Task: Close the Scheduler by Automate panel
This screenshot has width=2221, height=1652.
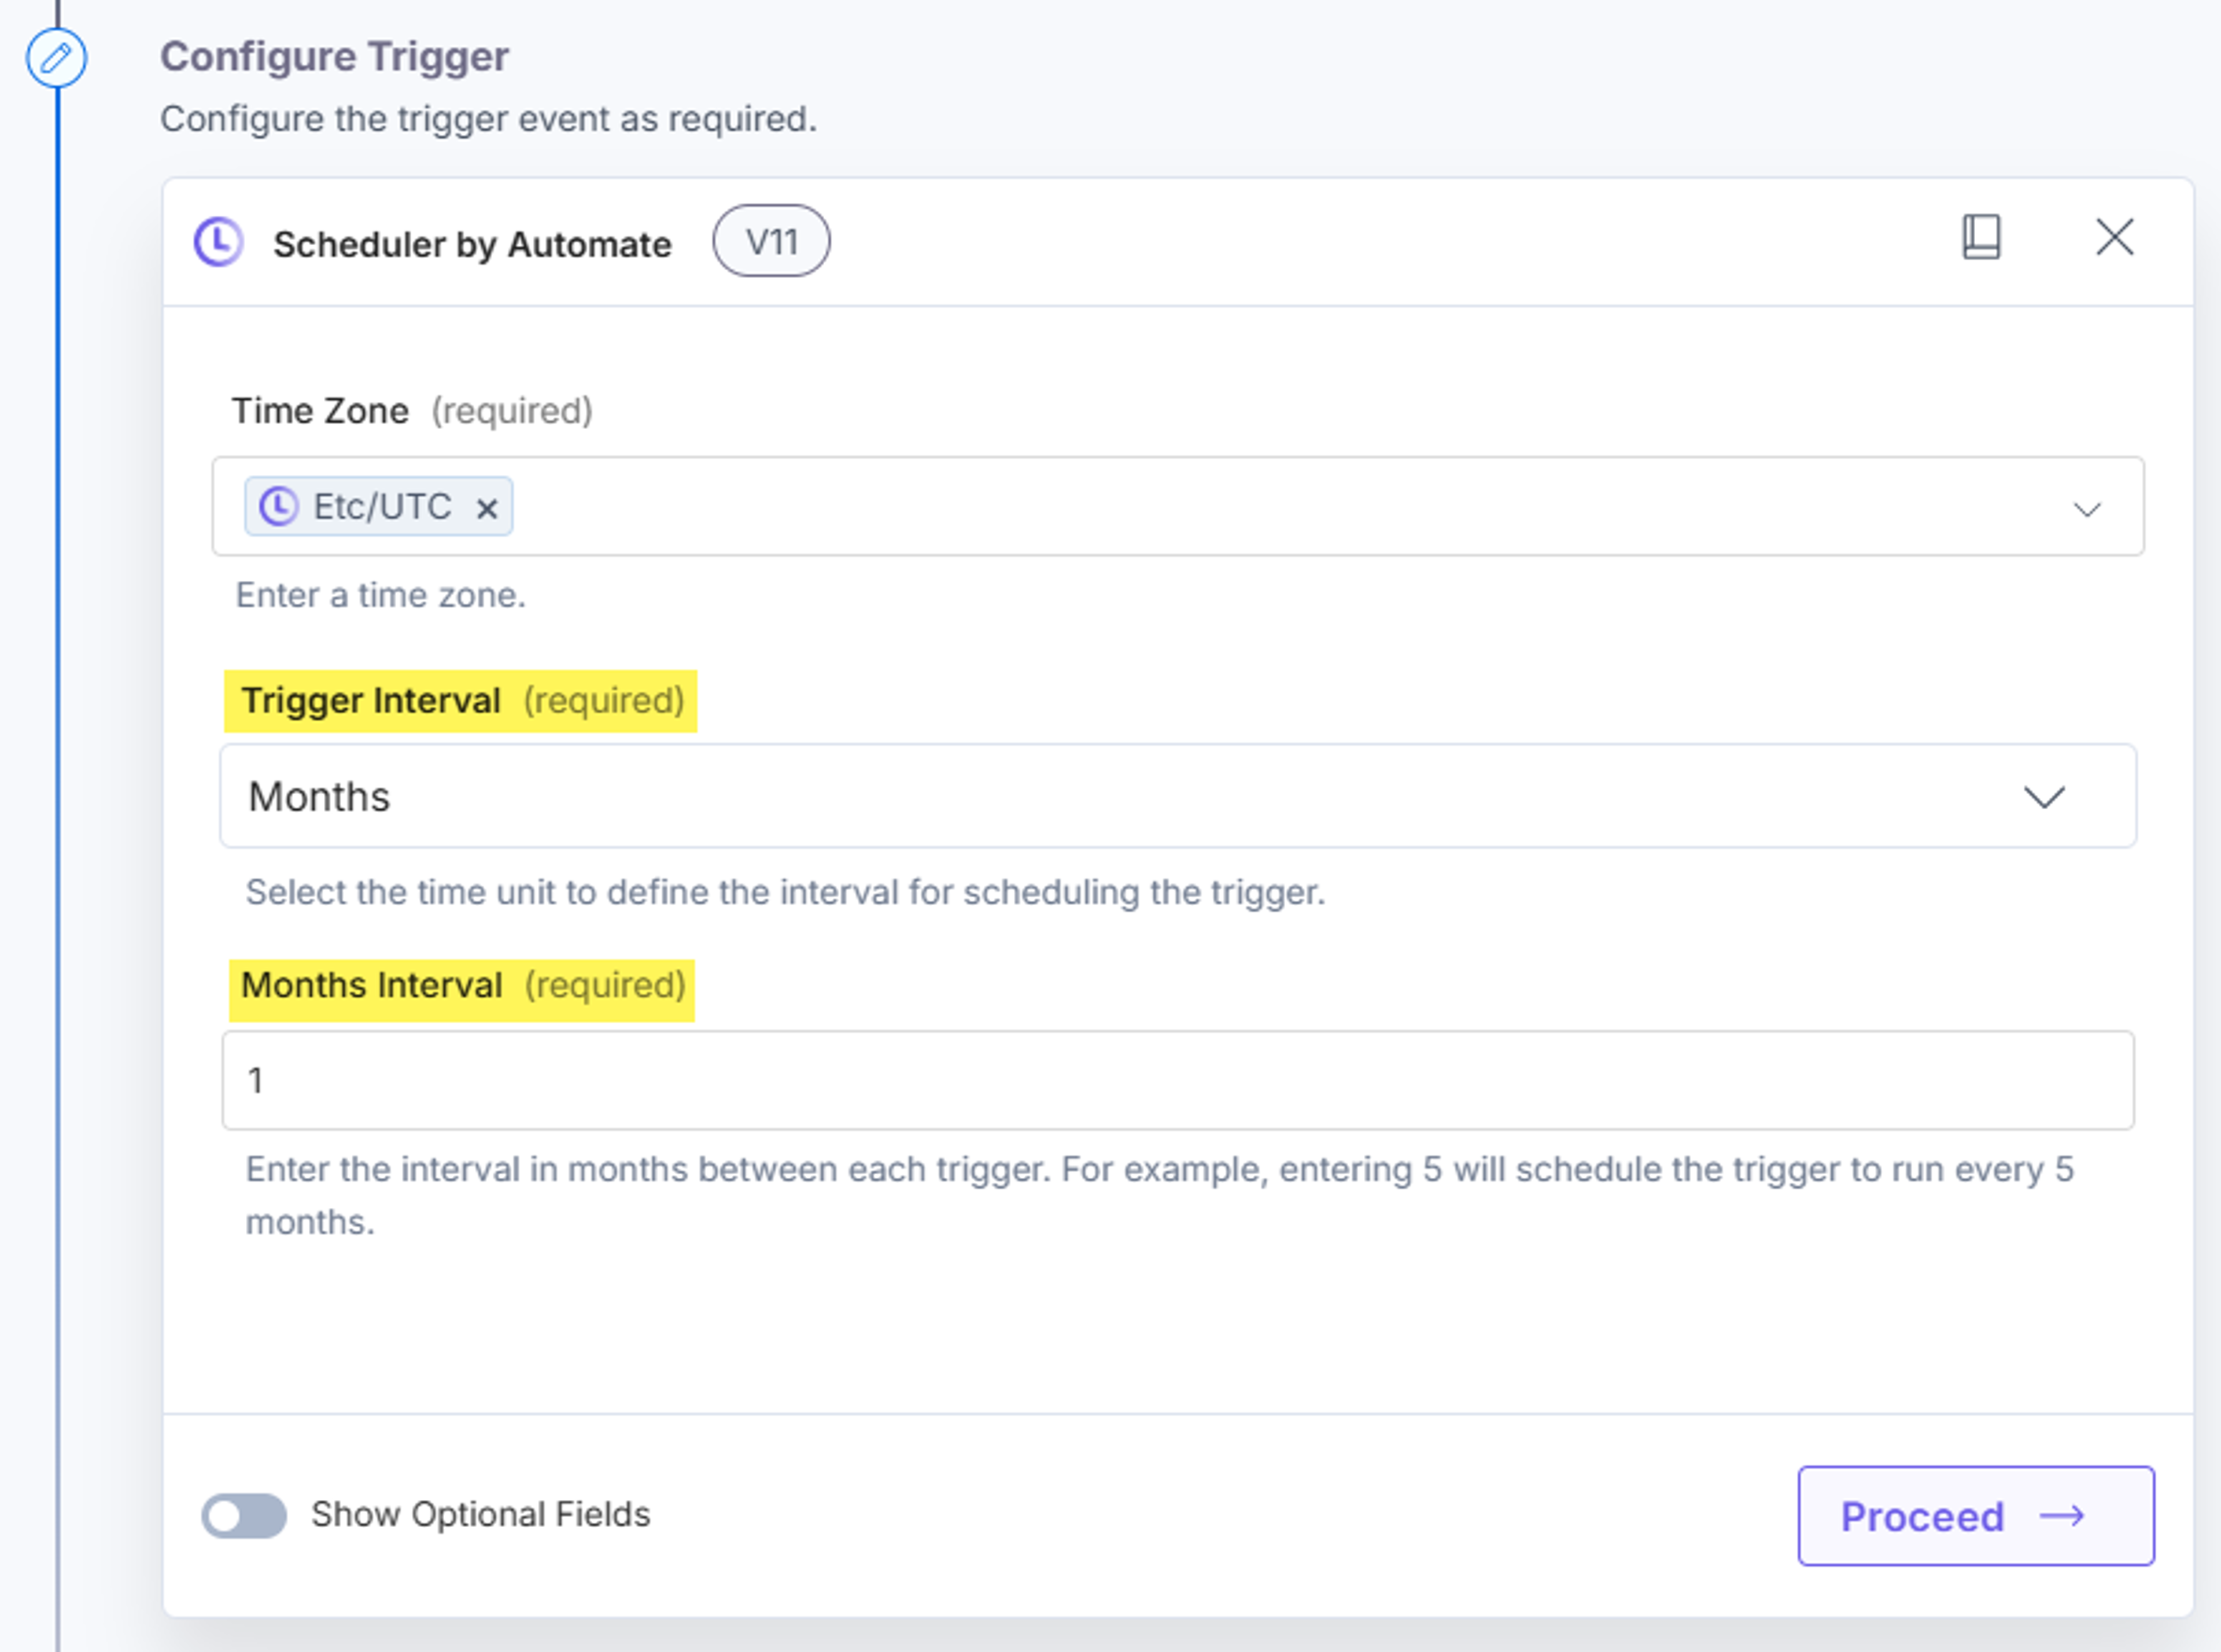Action: point(2115,238)
